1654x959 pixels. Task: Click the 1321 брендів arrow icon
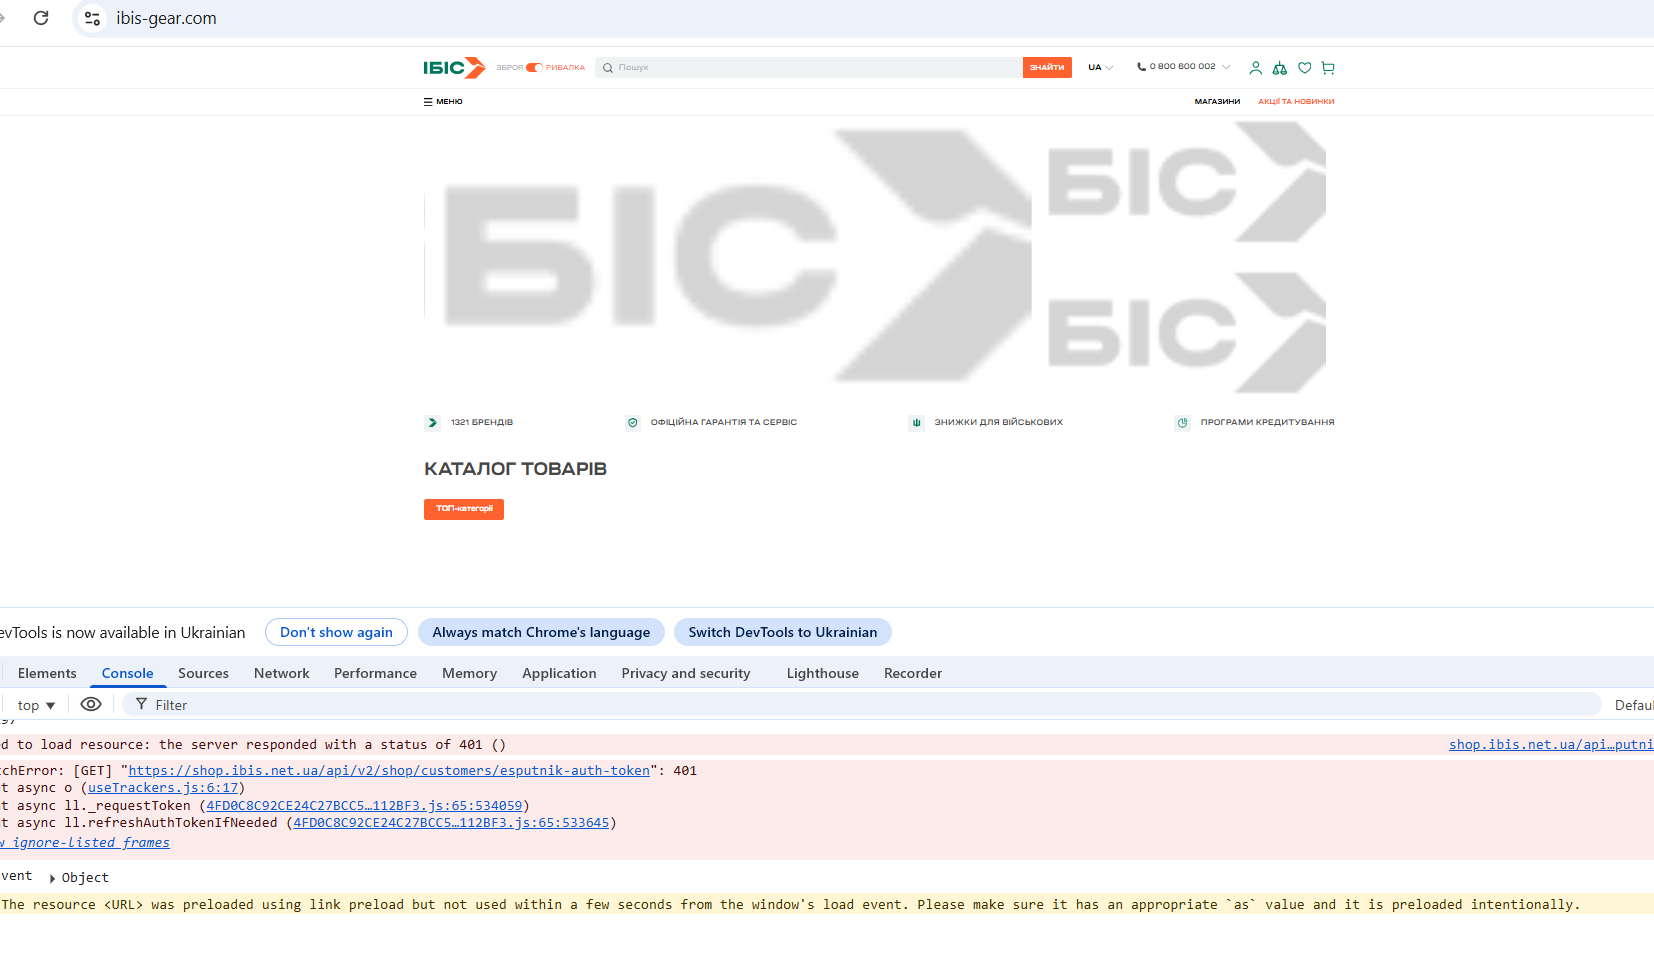(432, 423)
